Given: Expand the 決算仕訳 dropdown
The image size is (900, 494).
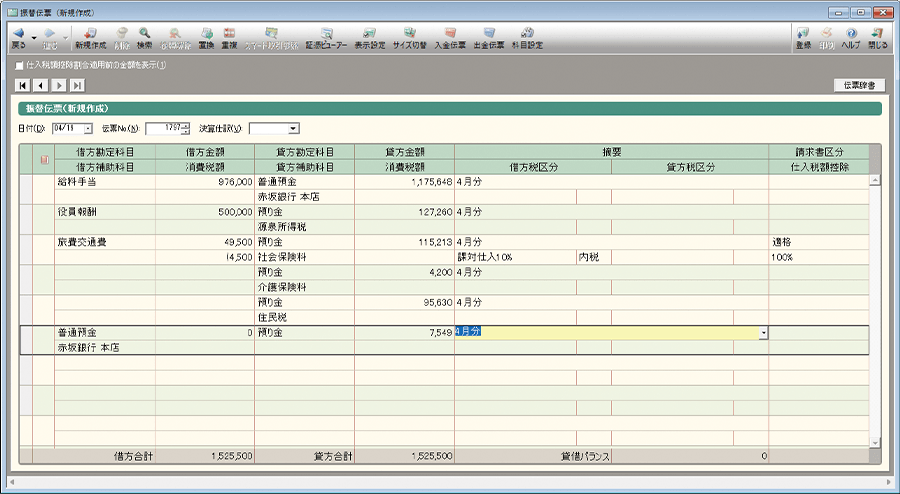Looking at the screenshot, I should click(x=293, y=128).
